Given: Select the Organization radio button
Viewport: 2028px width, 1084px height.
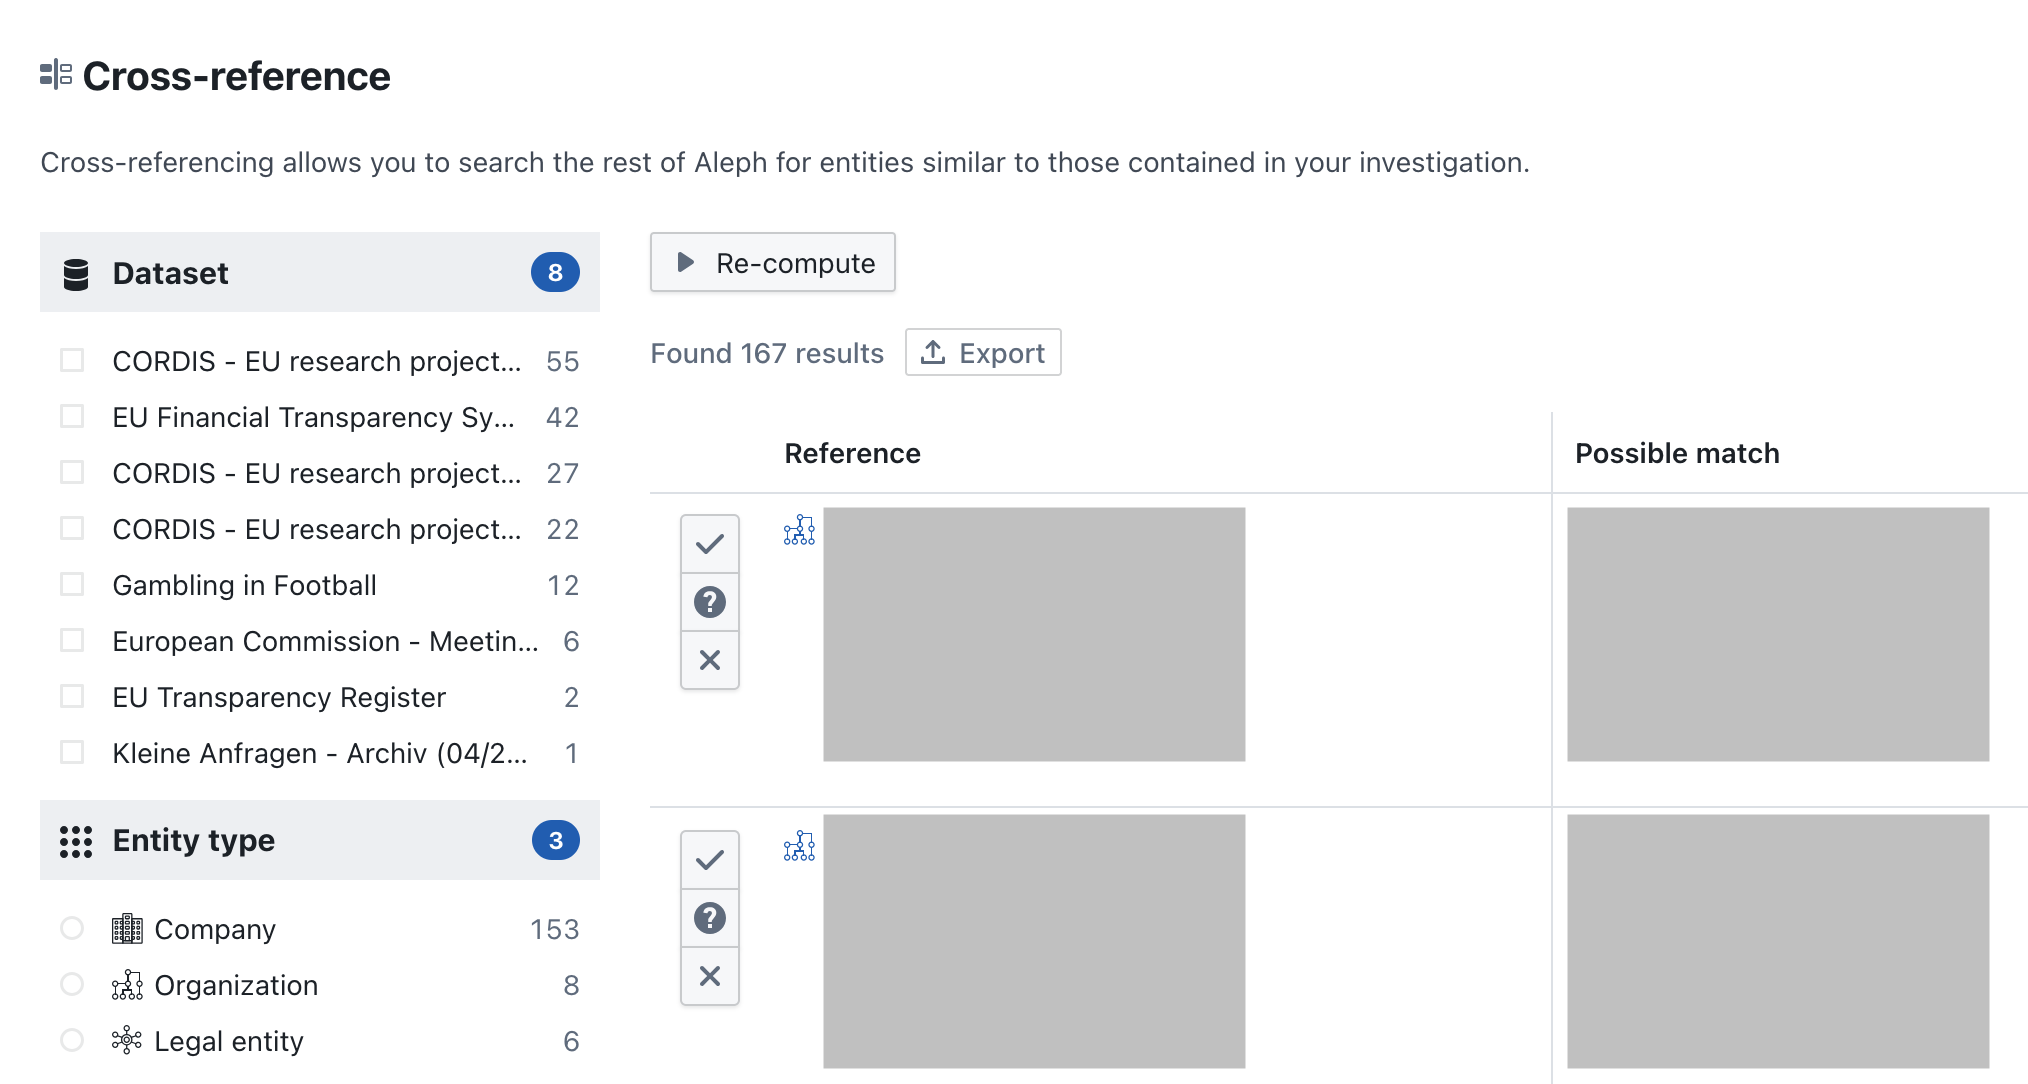Looking at the screenshot, I should click(72, 984).
